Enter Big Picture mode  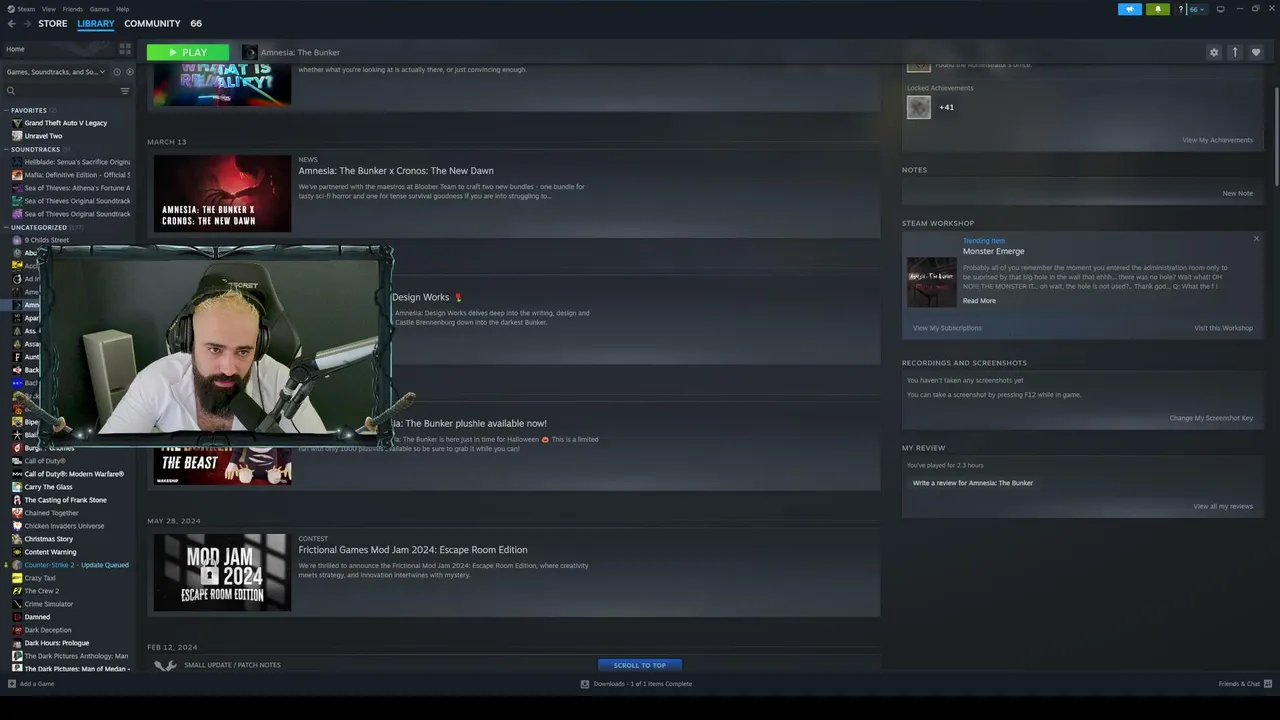1220,9
